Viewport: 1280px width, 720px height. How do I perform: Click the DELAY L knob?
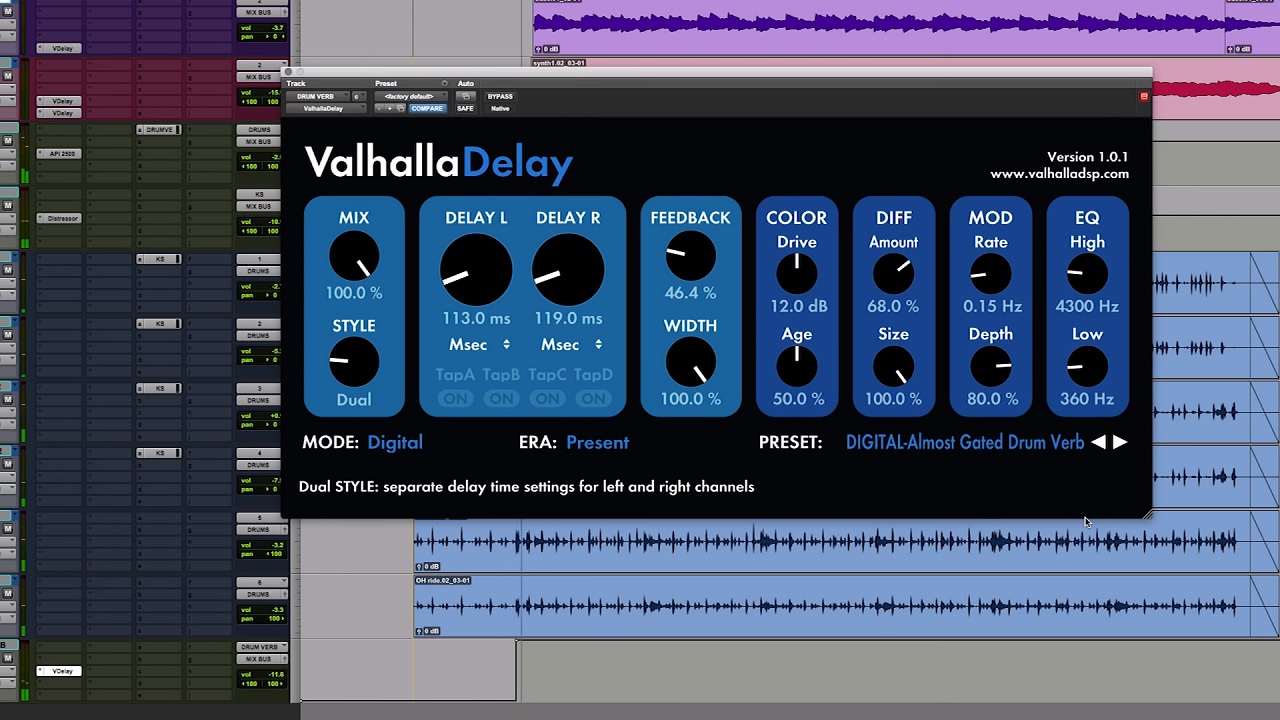click(476, 270)
